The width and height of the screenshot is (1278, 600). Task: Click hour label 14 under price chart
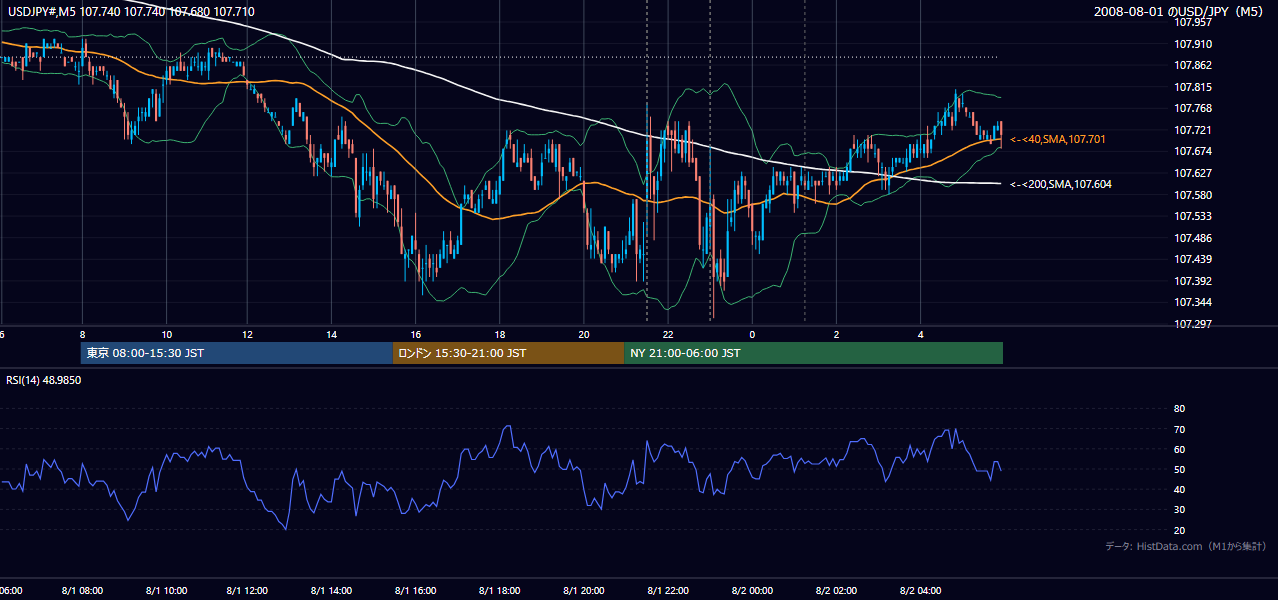pyautogui.click(x=331, y=334)
